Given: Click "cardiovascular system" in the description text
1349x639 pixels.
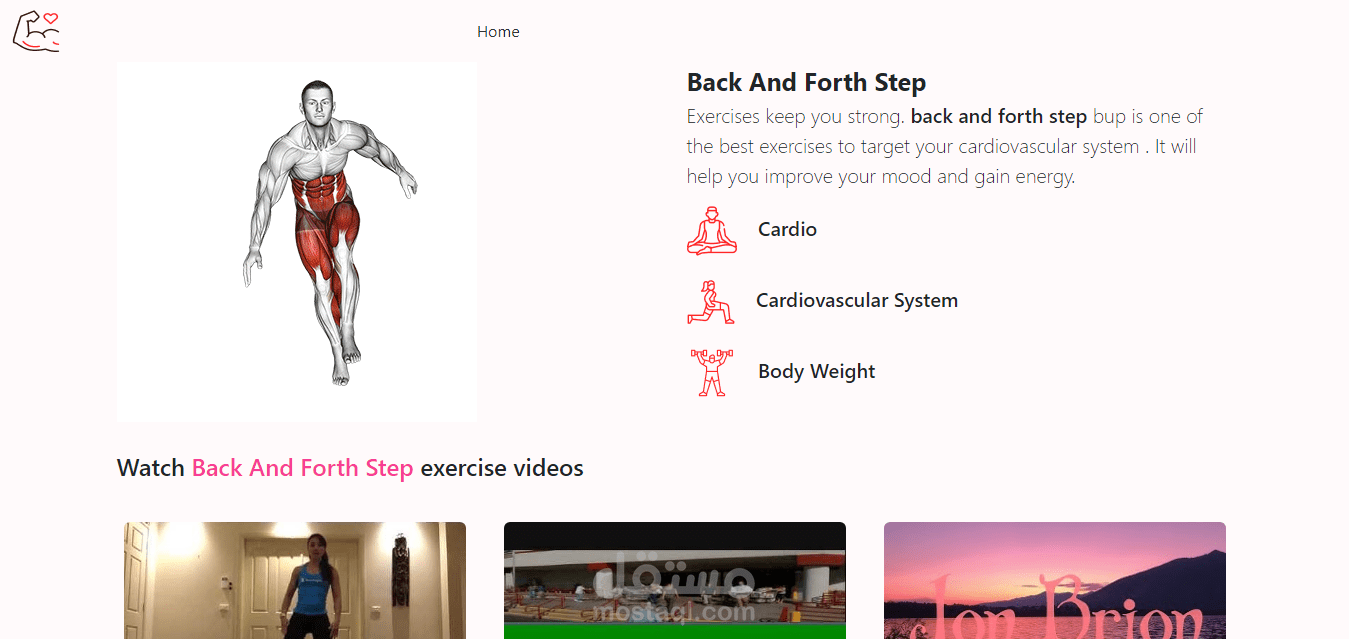Looking at the screenshot, I should click(1049, 147).
